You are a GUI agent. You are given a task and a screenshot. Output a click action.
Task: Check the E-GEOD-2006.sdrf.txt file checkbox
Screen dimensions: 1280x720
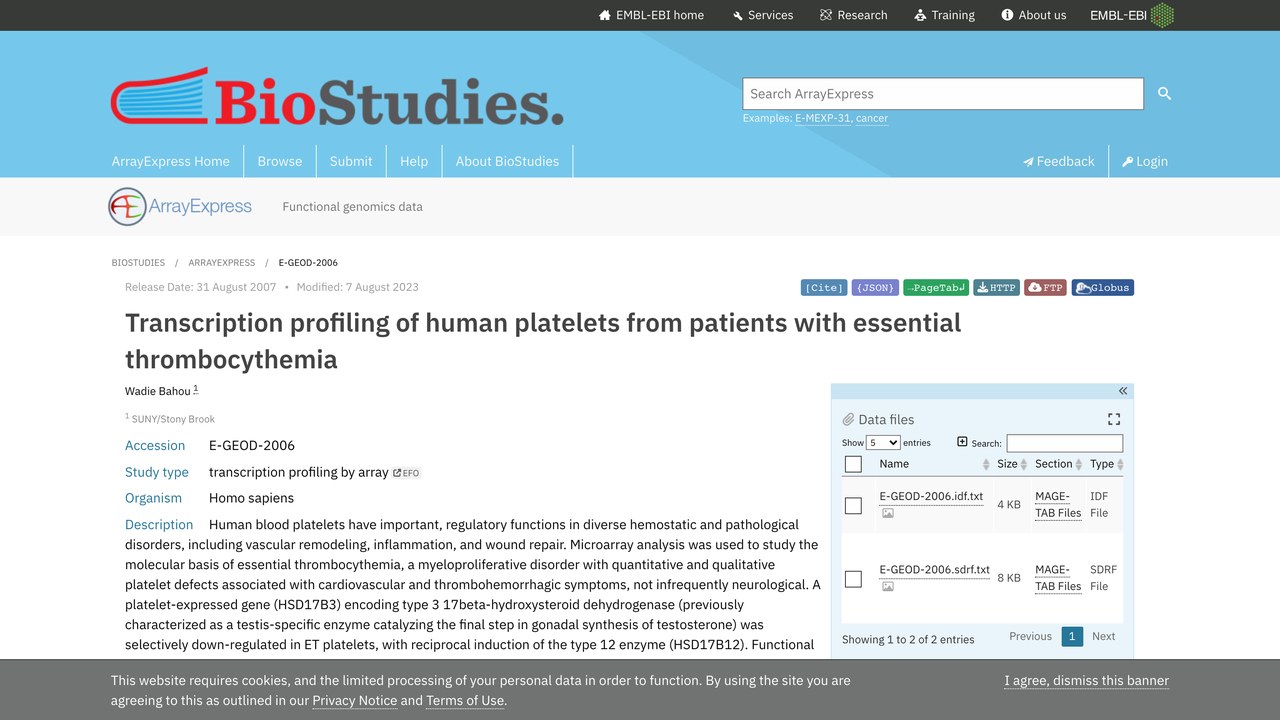[x=853, y=578]
